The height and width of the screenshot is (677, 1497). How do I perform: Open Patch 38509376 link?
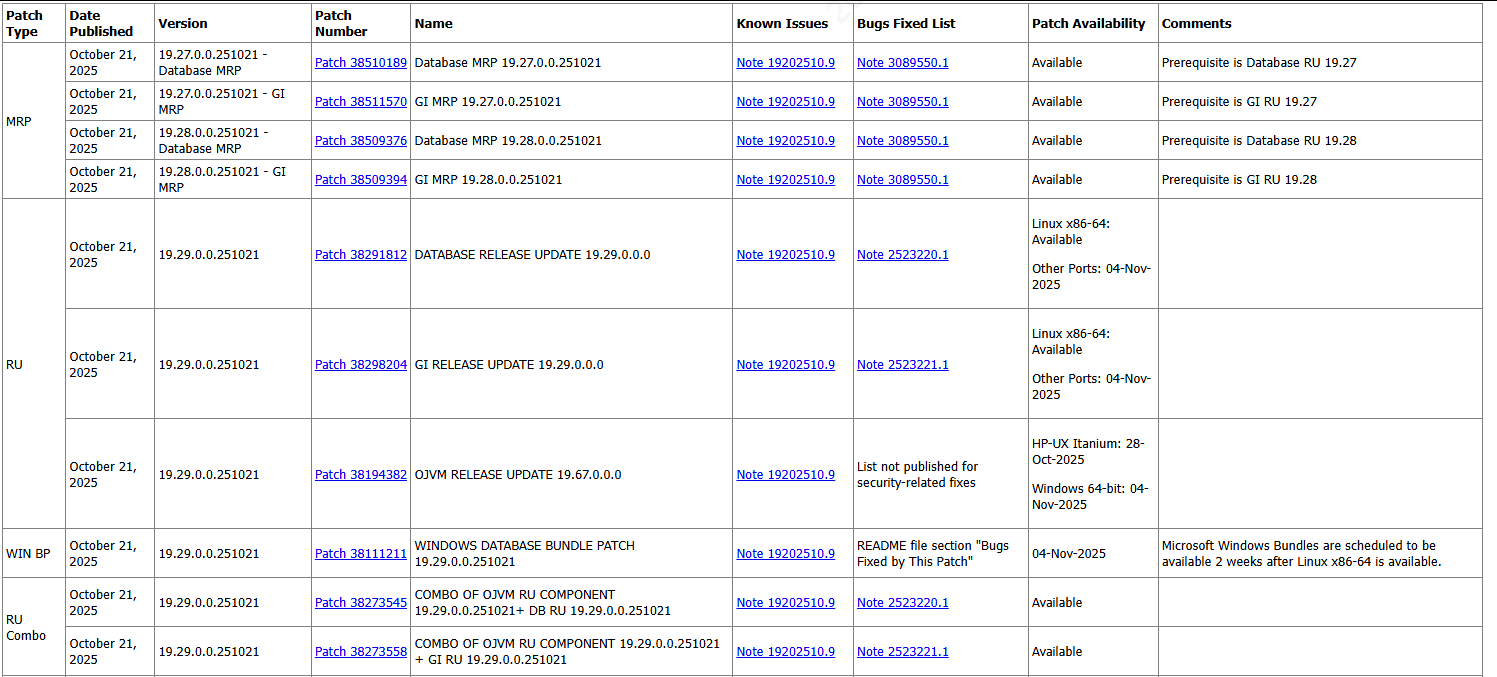click(x=361, y=141)
